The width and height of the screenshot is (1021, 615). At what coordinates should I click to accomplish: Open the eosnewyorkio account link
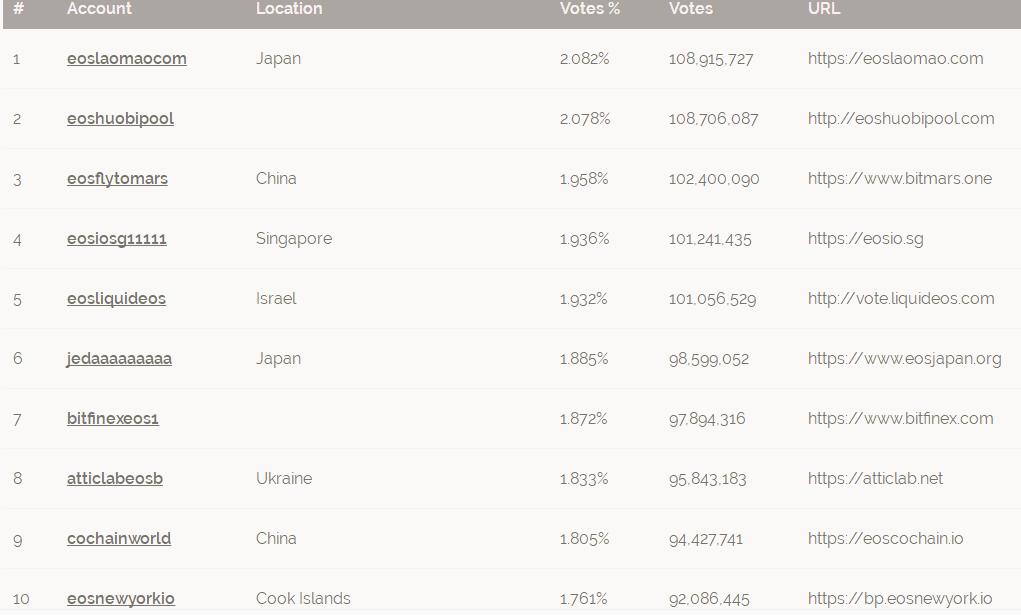pyautogui.click(x=120, y=598)
